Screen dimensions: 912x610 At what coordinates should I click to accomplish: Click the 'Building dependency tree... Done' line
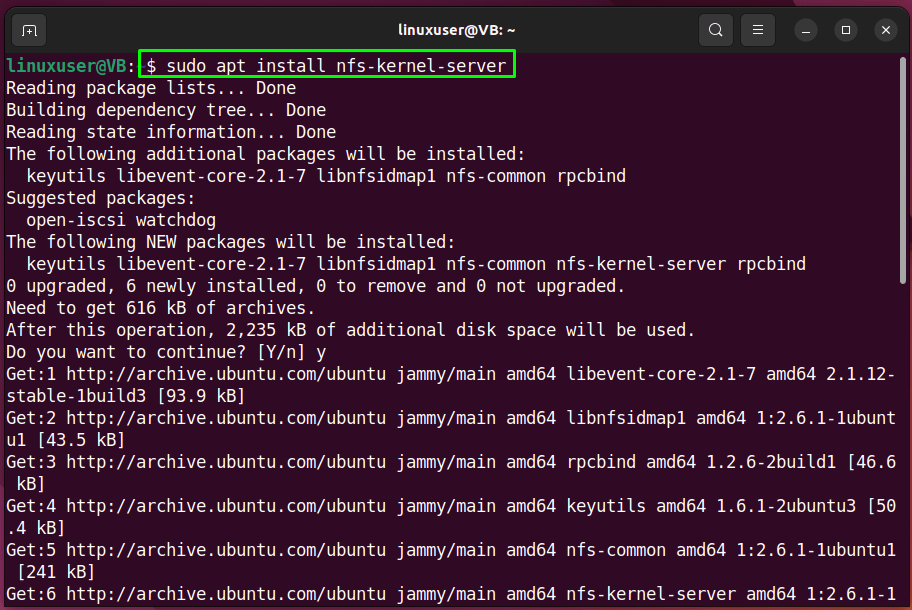(166, 110)
